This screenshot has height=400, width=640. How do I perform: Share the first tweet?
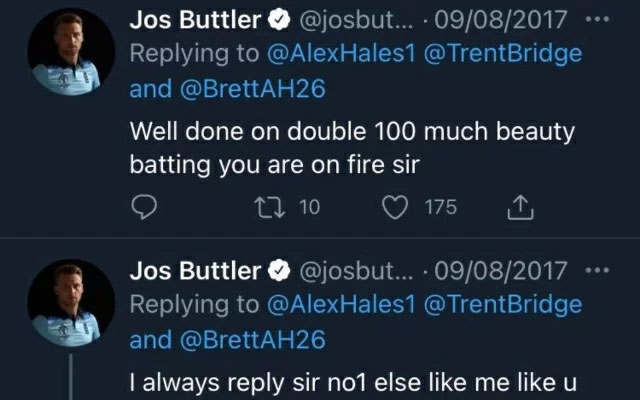tap(522, 207)
